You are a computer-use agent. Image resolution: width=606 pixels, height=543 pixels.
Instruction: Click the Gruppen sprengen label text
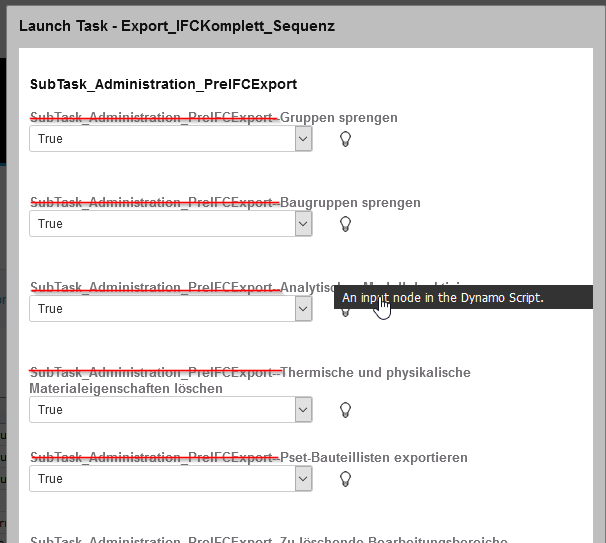338,118
